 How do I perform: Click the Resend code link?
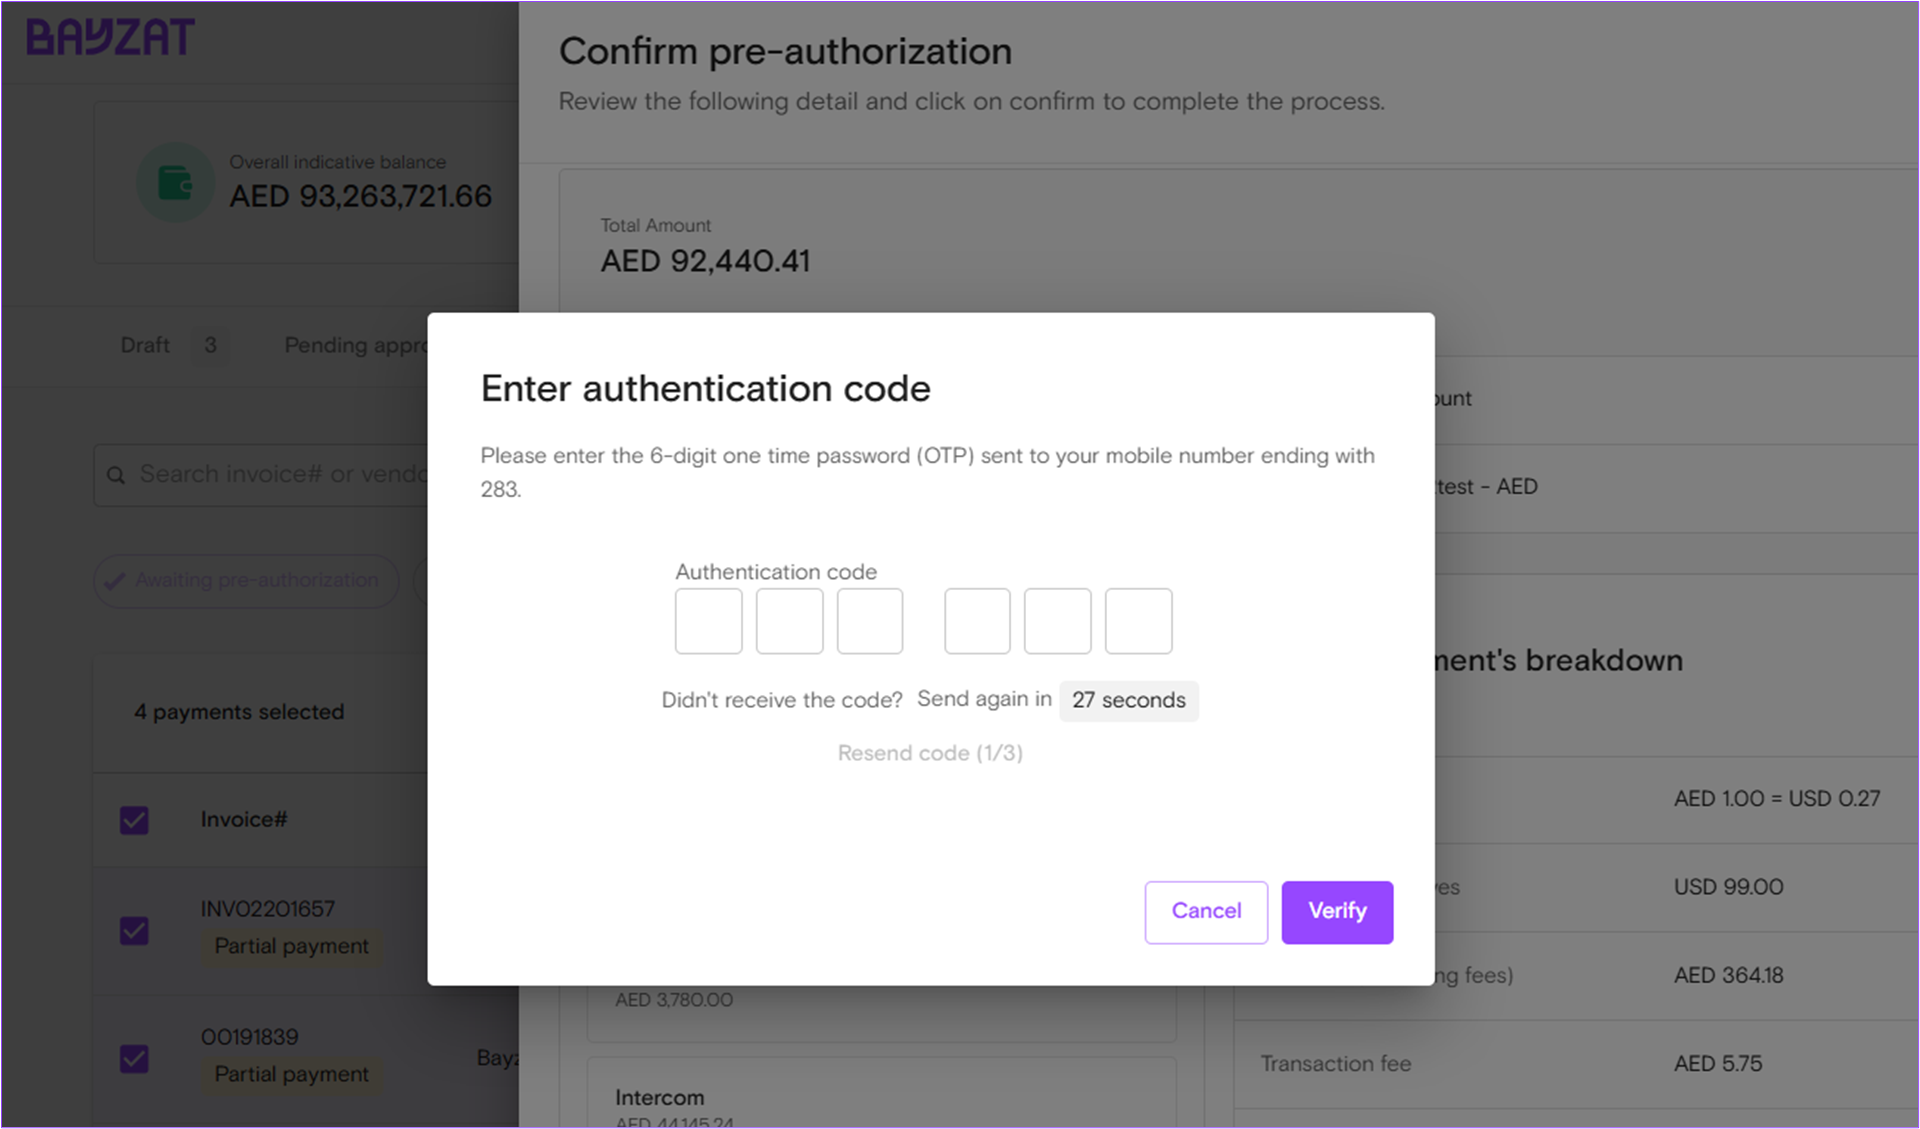click(930, 753)
